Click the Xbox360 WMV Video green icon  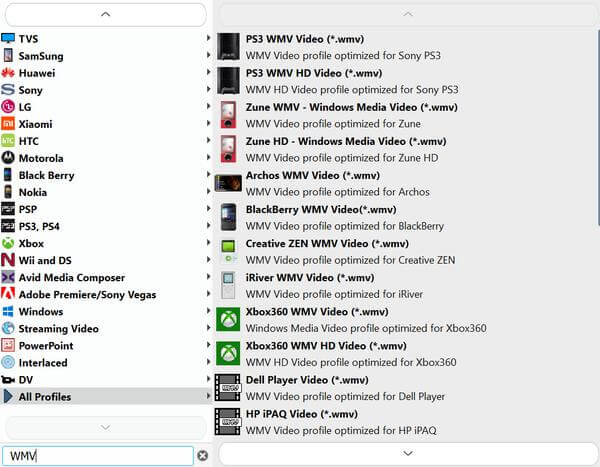click(228, 319)
